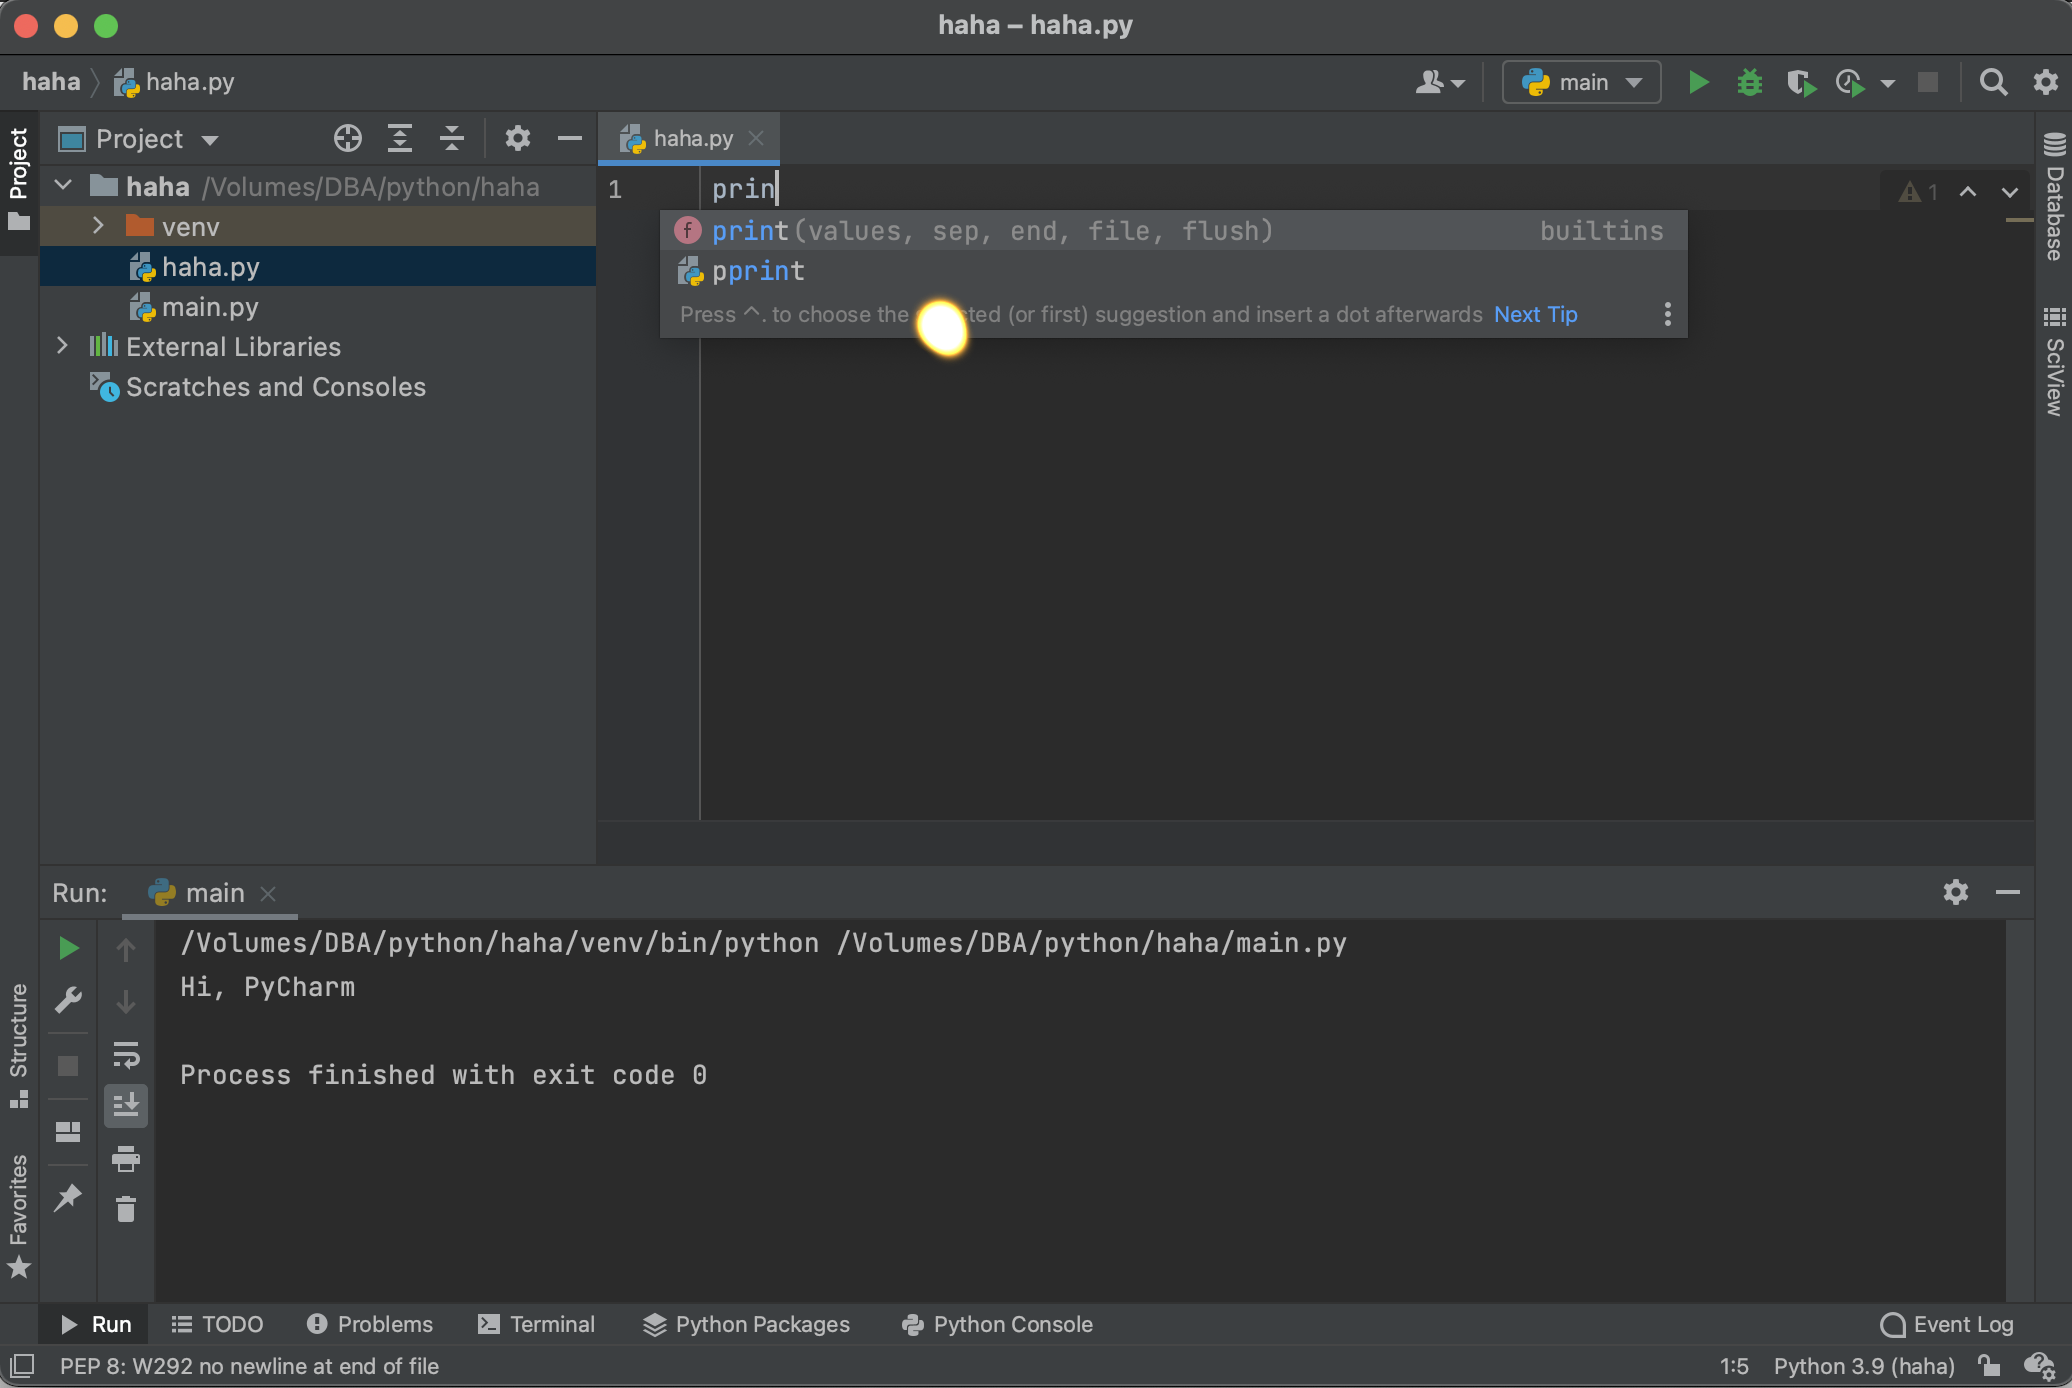The height and width of the screenshot is (1388, 2072).
Task: Start the Debug bug icon
Action: [x=1749, y=82]
